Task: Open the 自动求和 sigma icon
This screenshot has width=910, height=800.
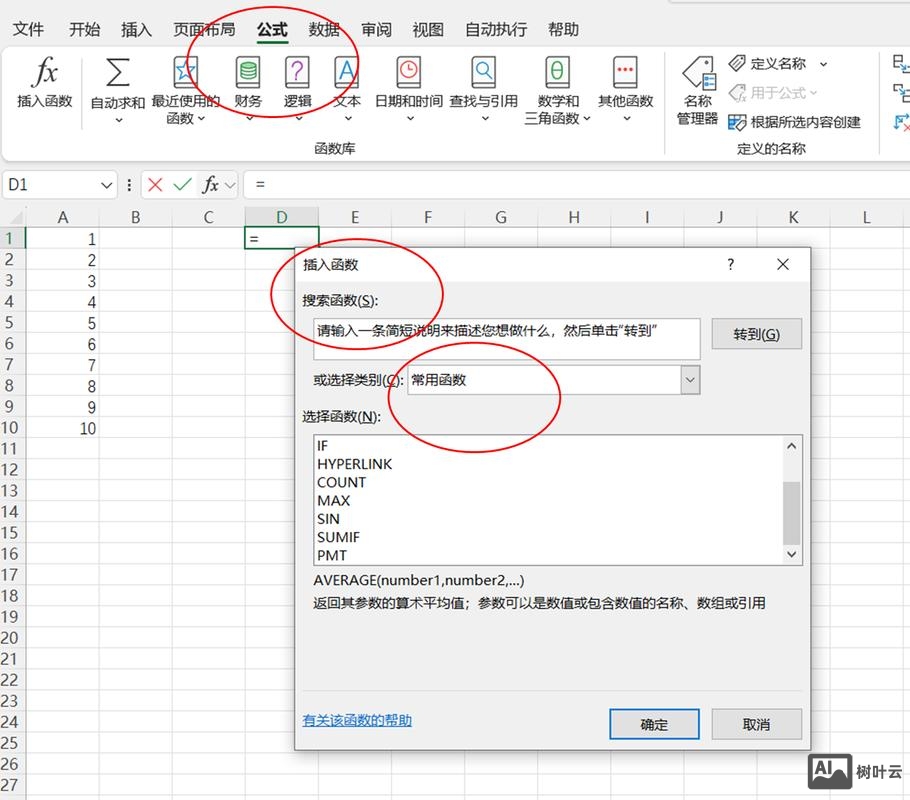Action: tap(118, 74)
